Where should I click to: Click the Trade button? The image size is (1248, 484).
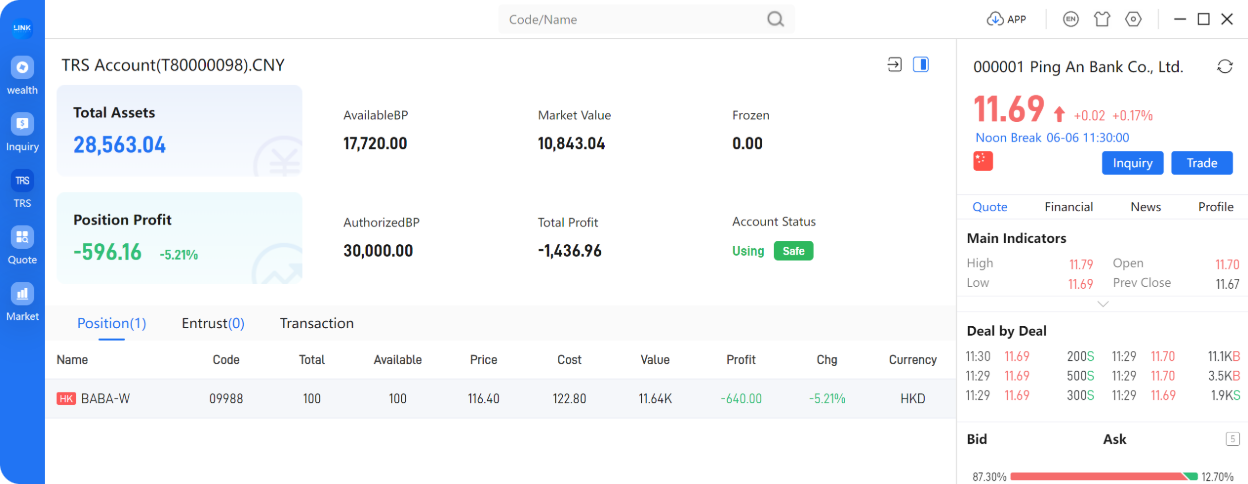1202,163
